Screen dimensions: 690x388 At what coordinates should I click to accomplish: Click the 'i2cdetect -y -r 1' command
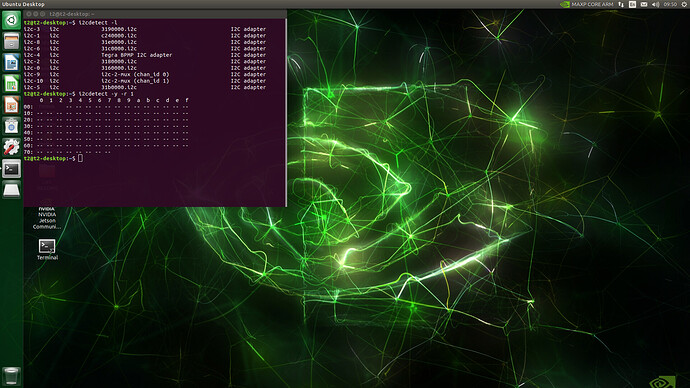106,94
